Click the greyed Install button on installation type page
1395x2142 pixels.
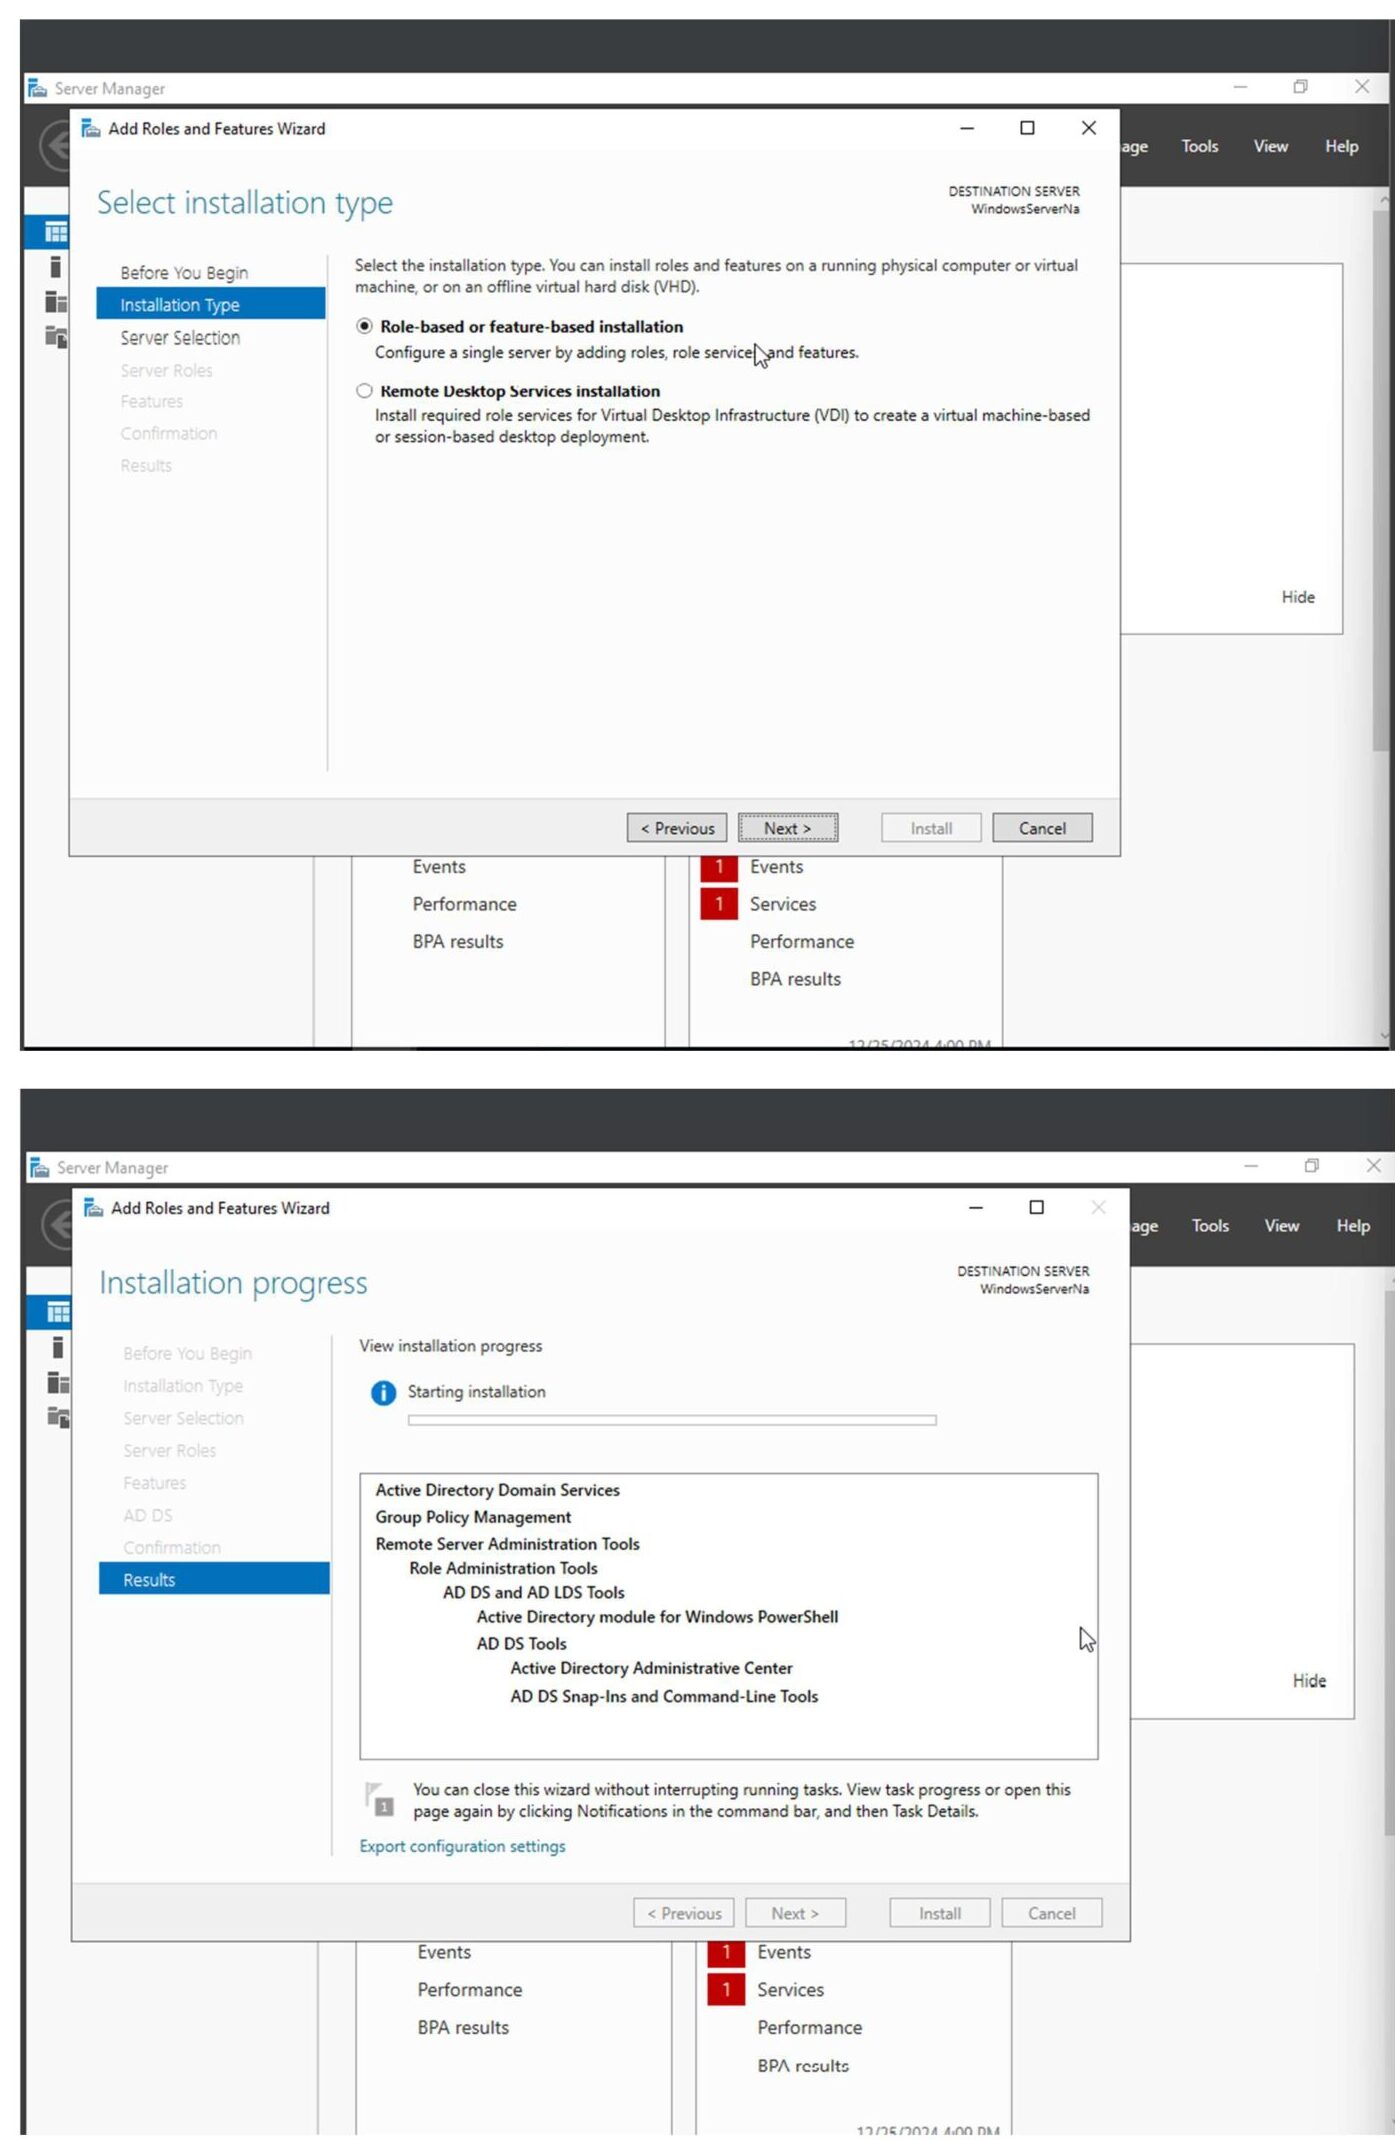(x=931, y=828)
